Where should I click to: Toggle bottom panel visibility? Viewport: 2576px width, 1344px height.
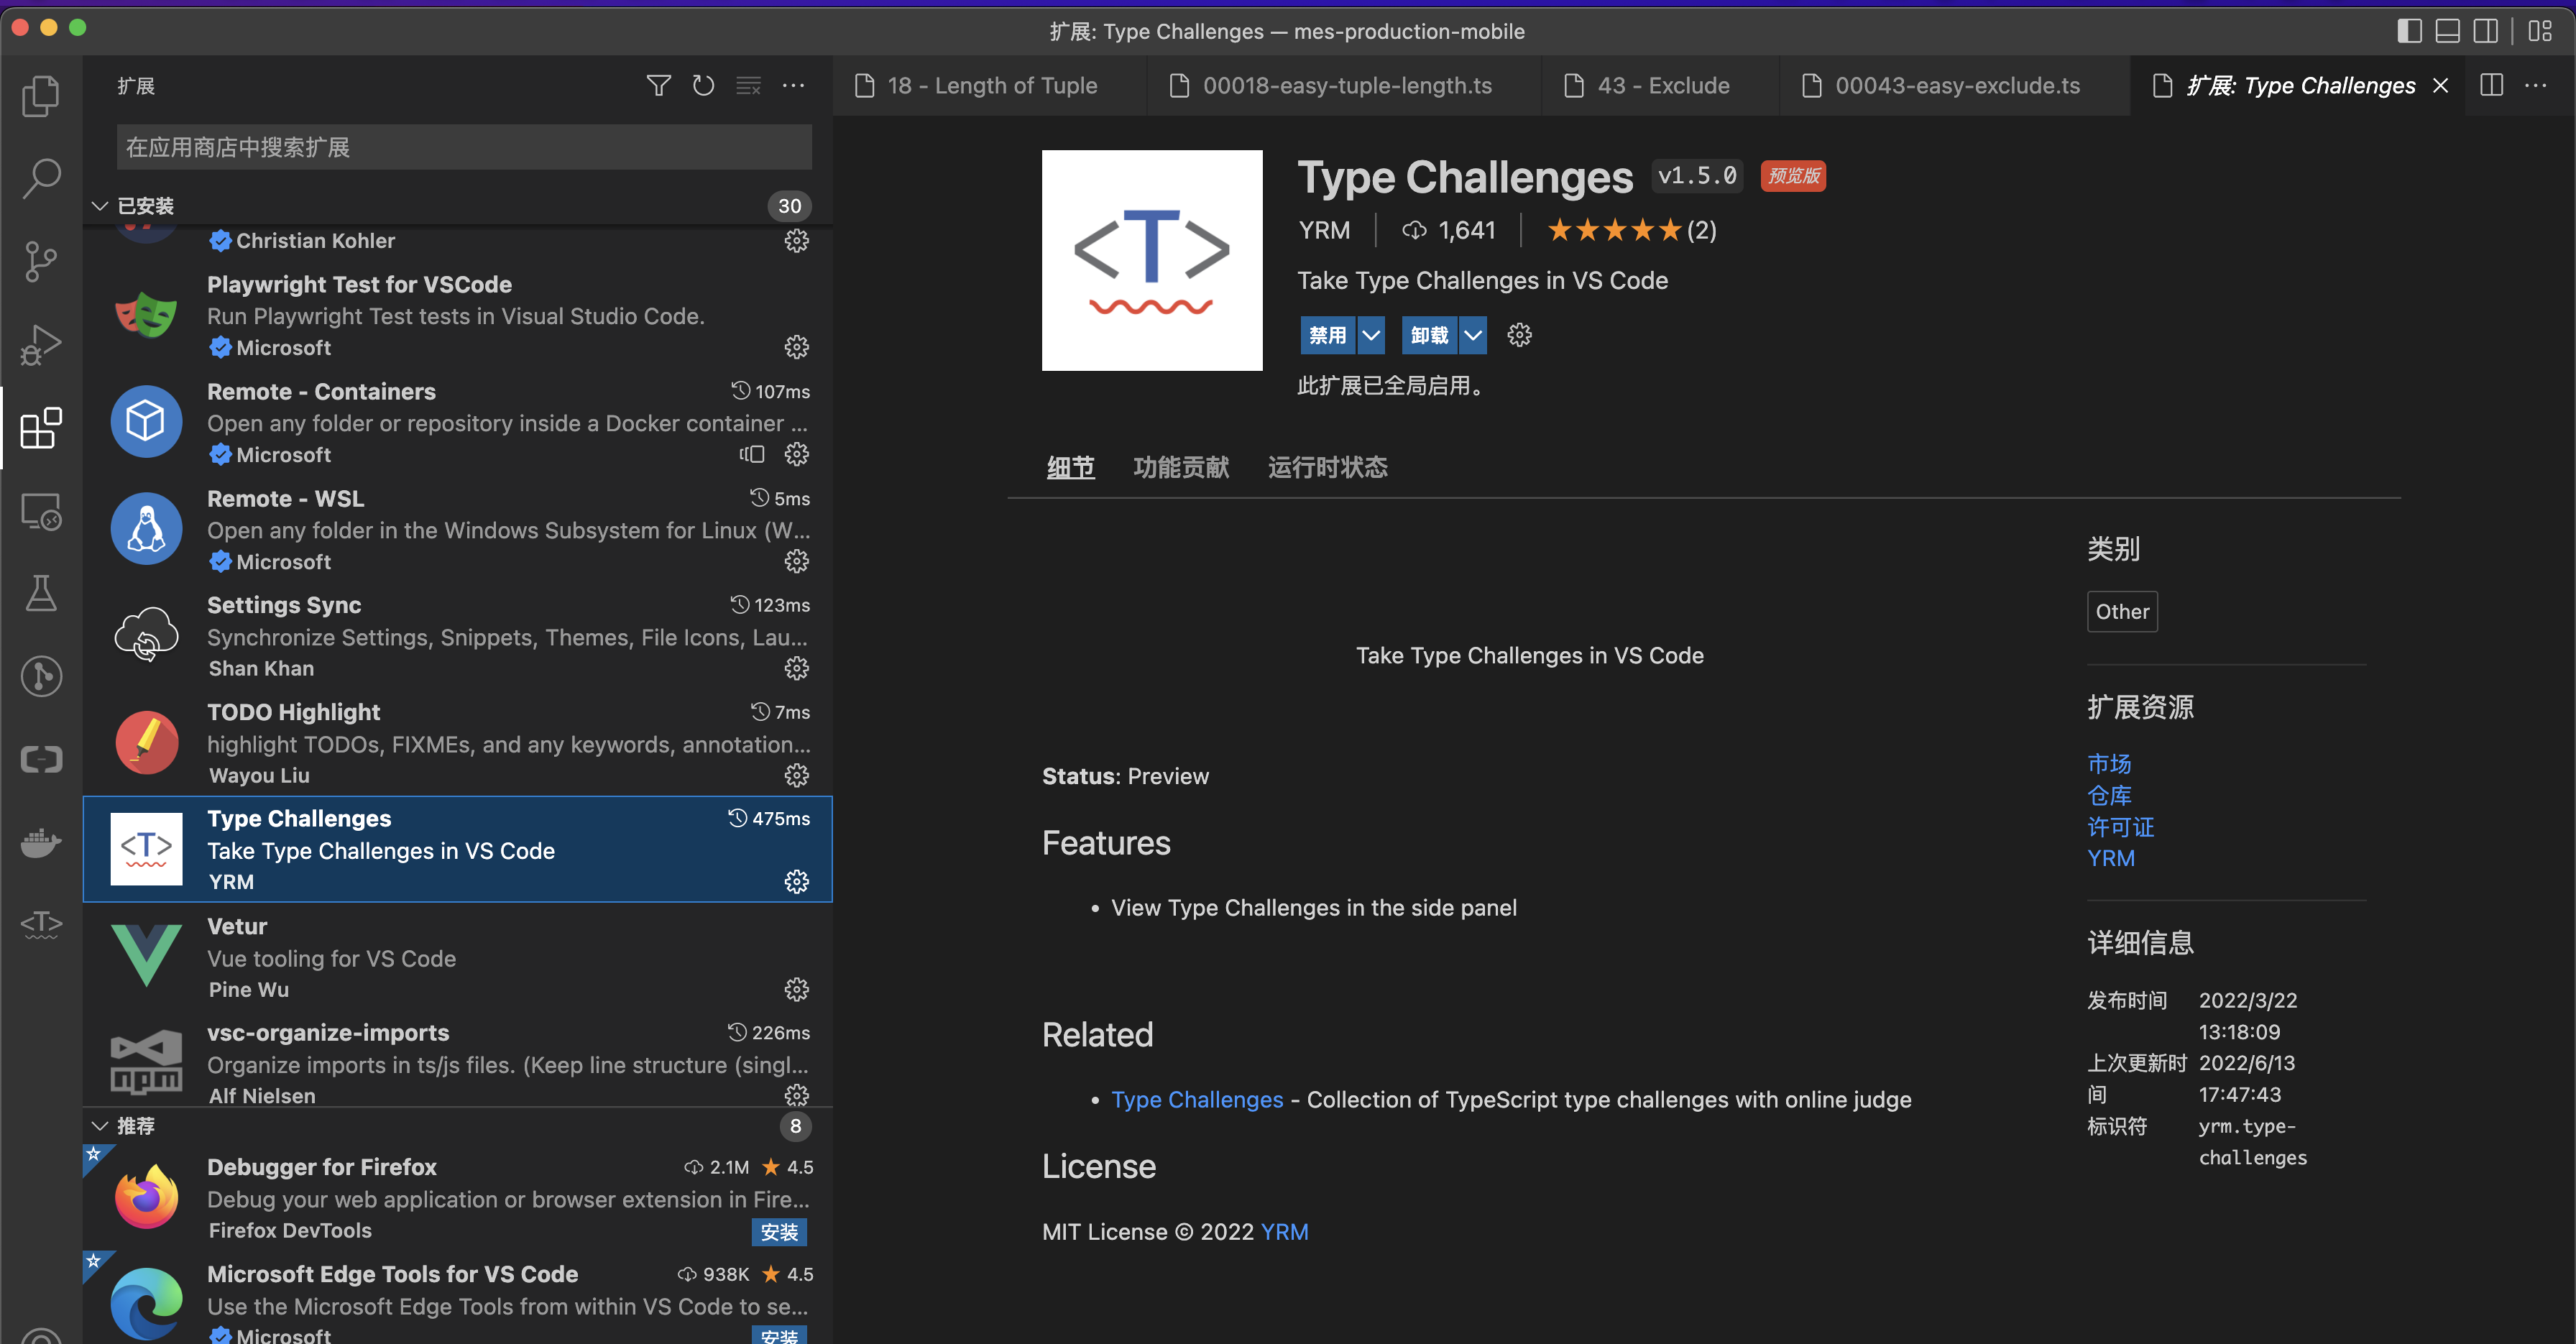pos(2447,31)
